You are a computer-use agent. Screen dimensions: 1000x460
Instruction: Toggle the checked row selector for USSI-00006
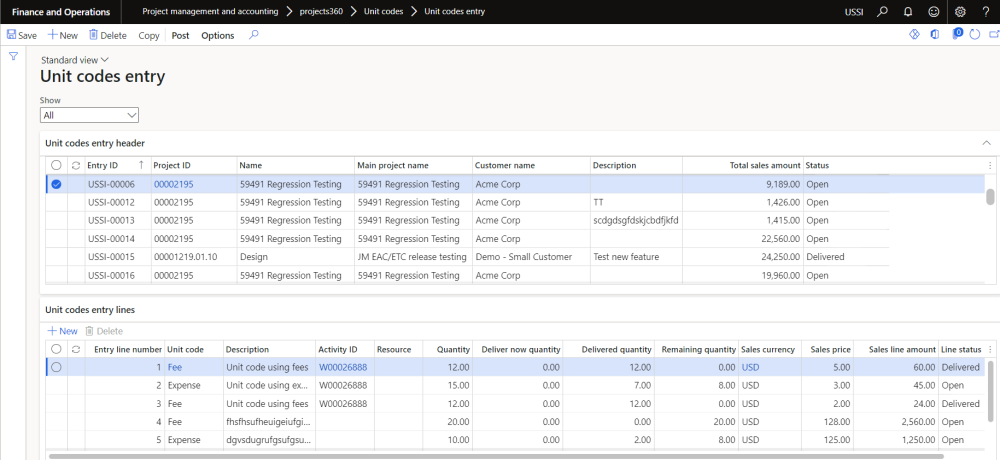coord(56,184)
